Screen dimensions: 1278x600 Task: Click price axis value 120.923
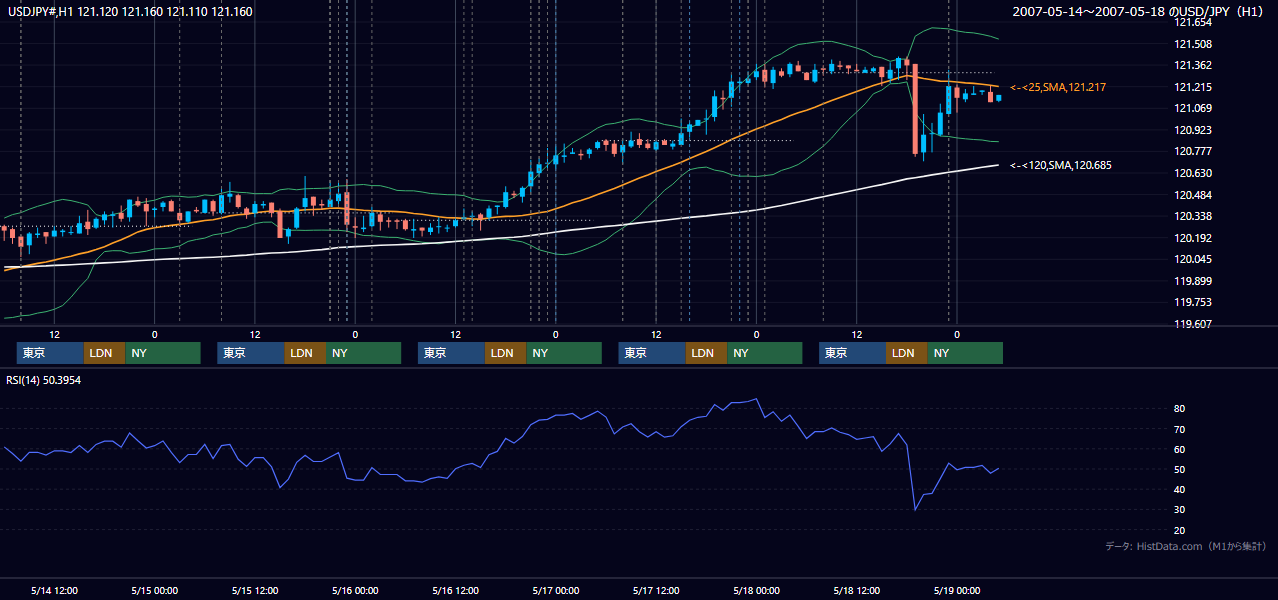point(1193,130)
